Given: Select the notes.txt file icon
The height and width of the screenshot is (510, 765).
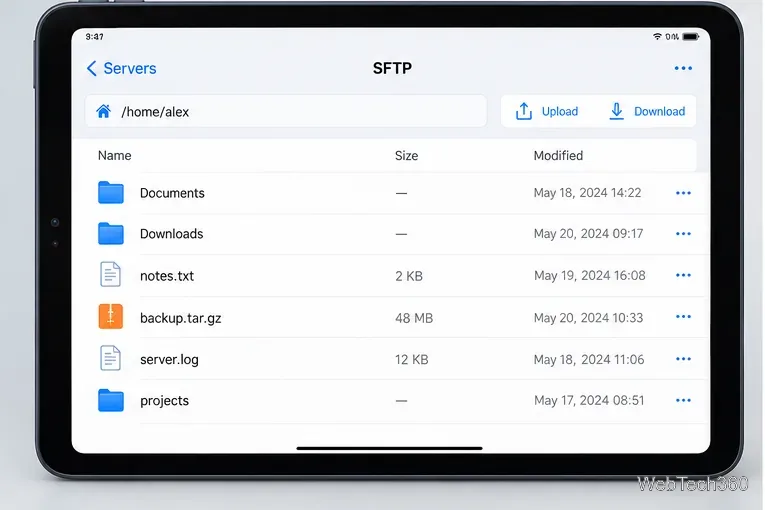Looking at the screenshot, I should (x=110, y=274).
